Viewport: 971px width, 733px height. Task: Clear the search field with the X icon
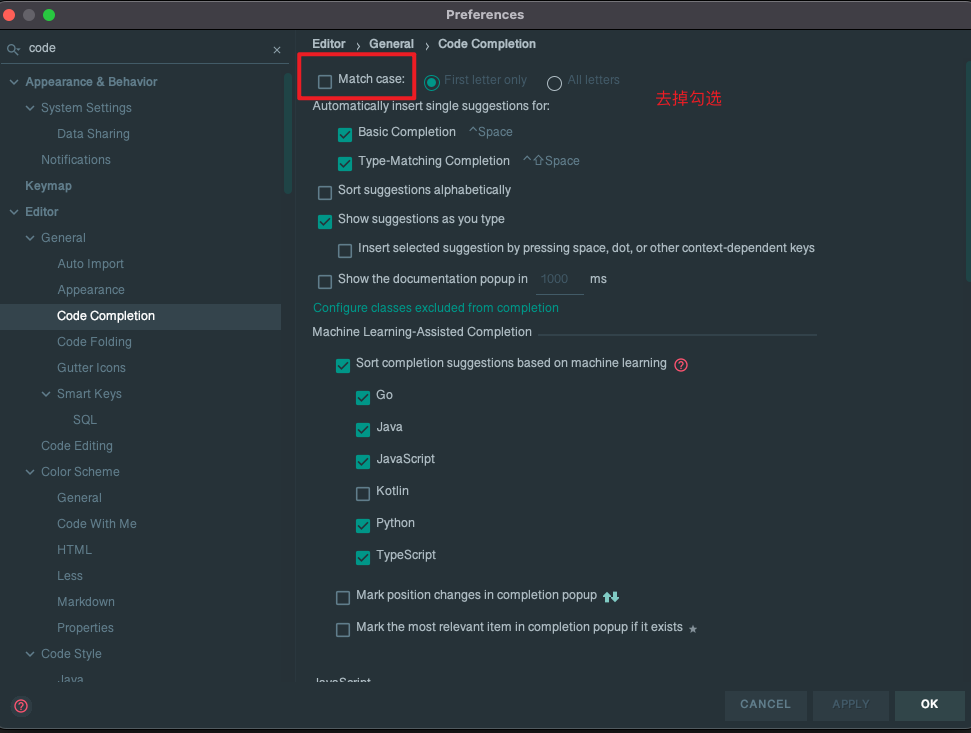277,50
